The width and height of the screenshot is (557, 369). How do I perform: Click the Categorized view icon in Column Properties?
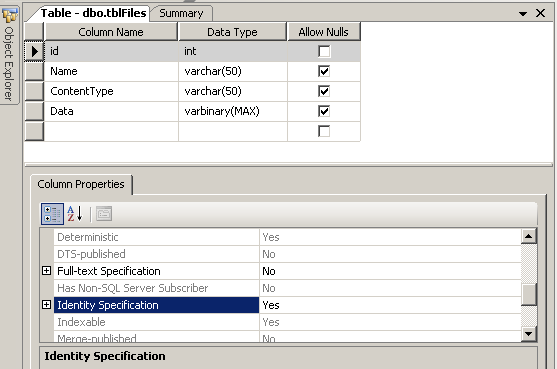coord(52,214)
